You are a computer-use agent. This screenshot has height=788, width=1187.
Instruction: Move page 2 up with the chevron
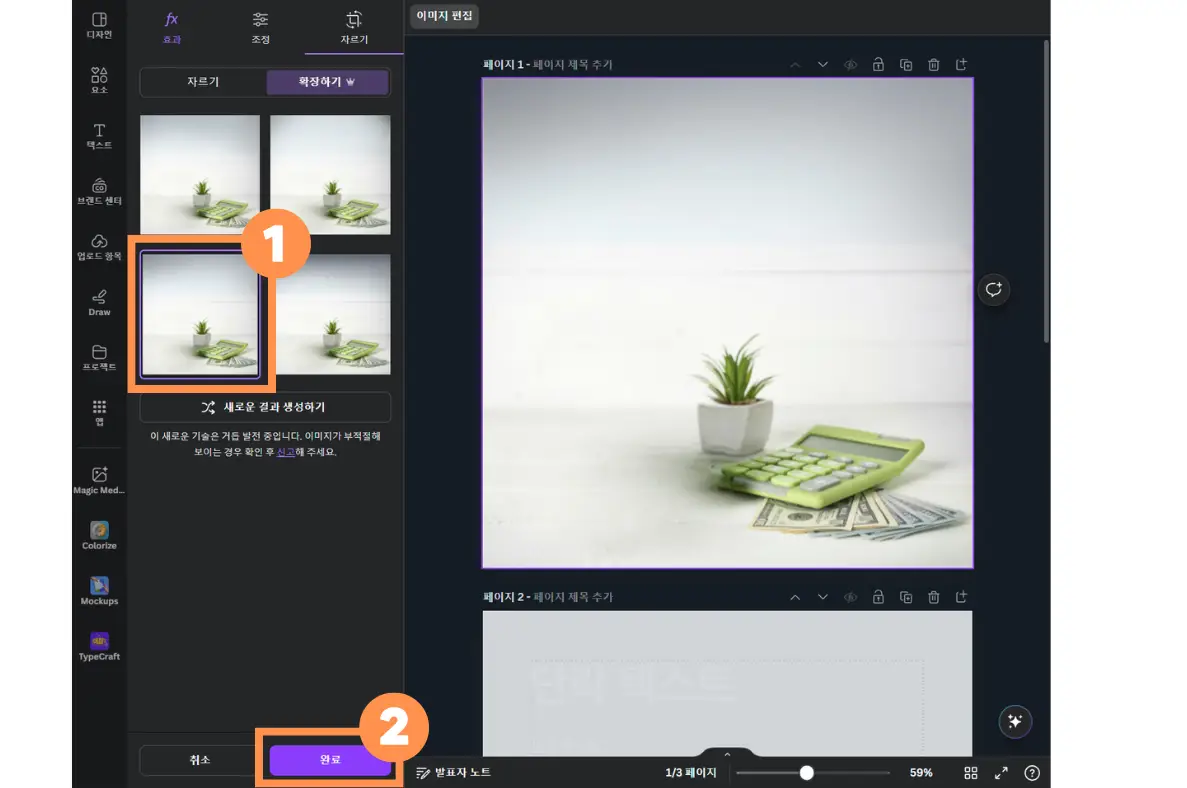click(x=795, y=597)
